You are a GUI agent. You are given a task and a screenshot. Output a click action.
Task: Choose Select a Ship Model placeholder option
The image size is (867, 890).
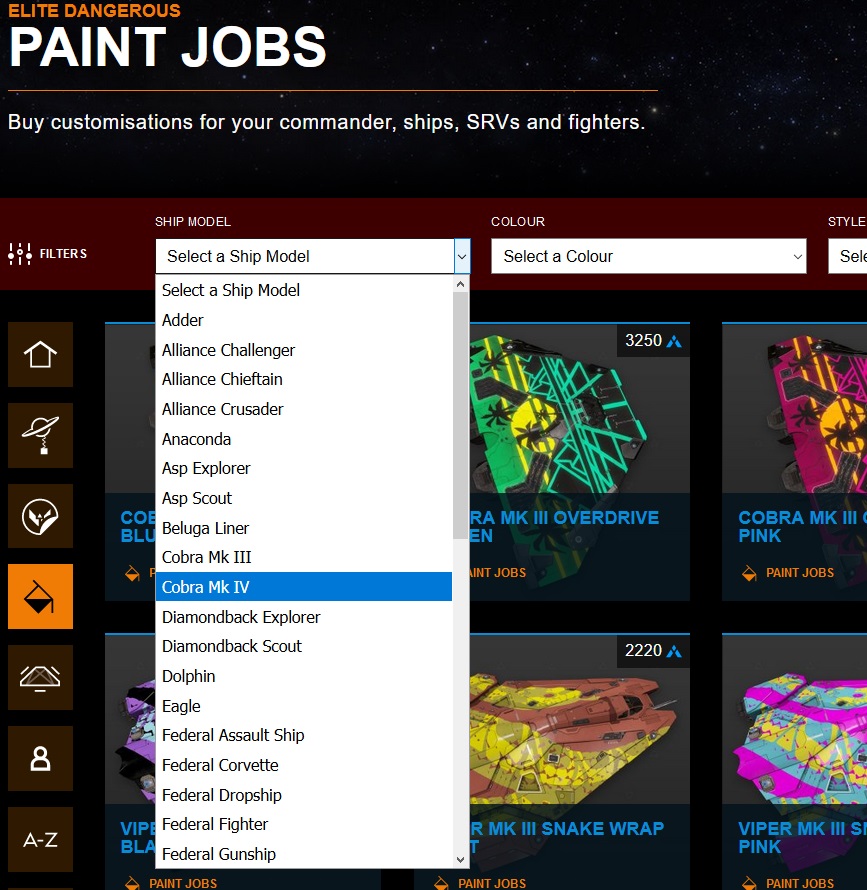[x=304, y=291]
